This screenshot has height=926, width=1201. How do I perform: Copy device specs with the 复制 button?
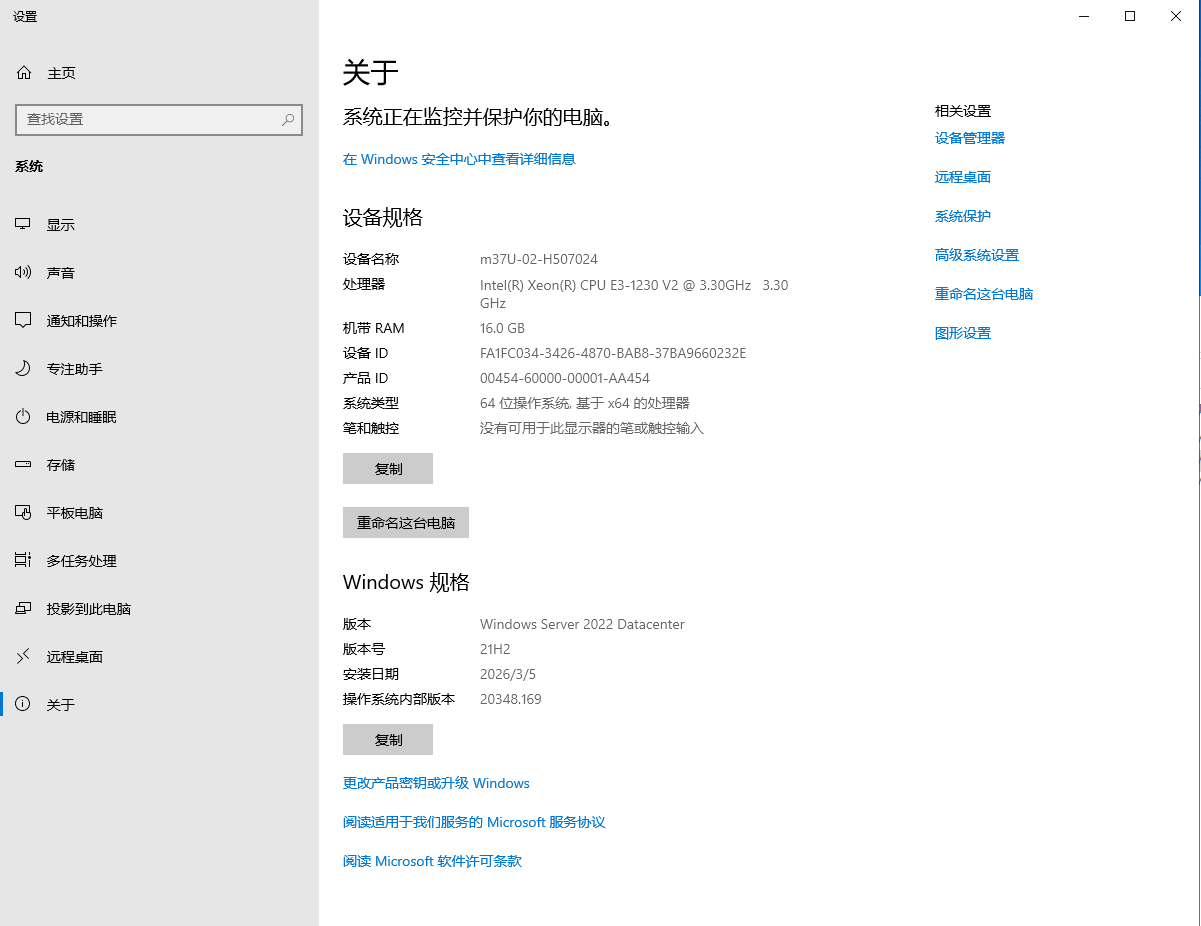387,468
